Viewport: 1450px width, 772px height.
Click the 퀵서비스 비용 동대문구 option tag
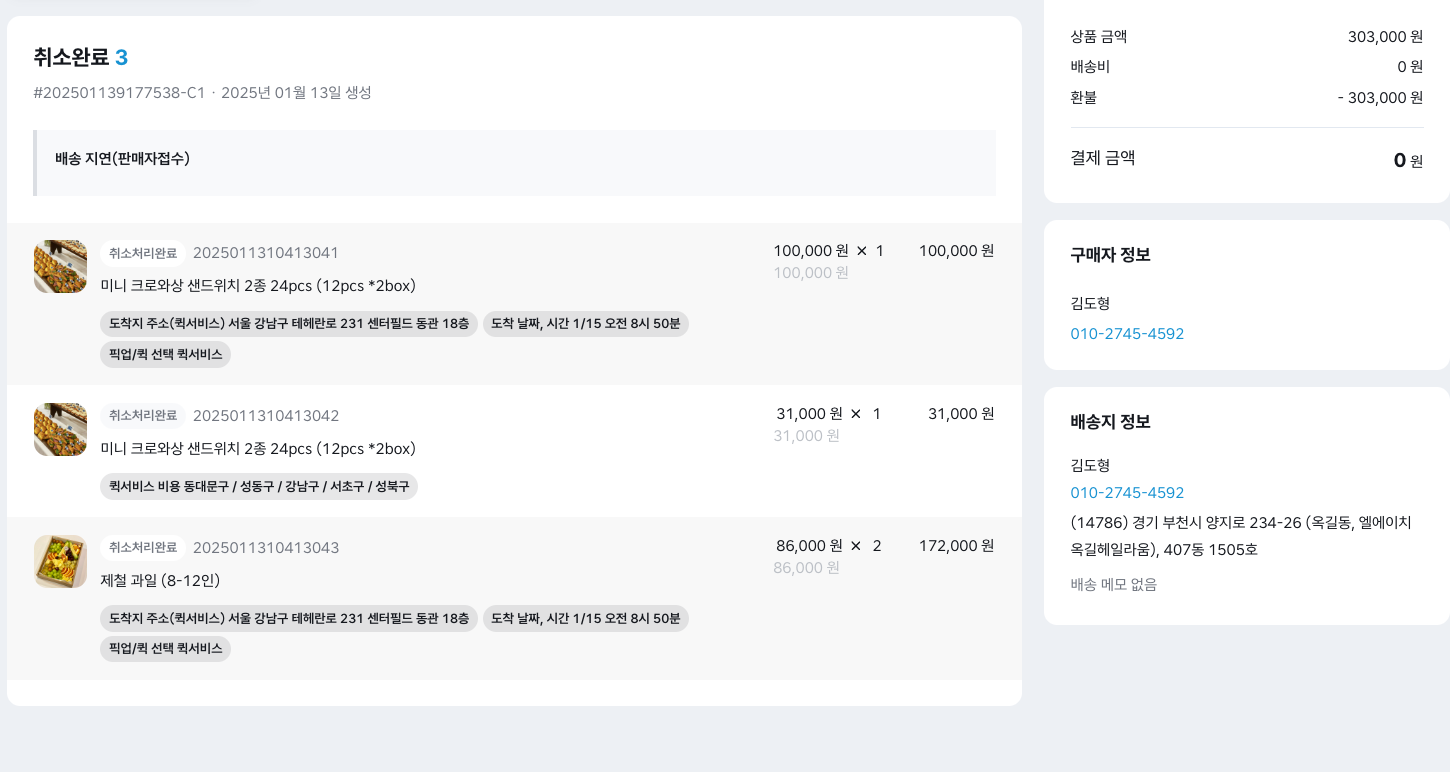click(x=259, y=487)
